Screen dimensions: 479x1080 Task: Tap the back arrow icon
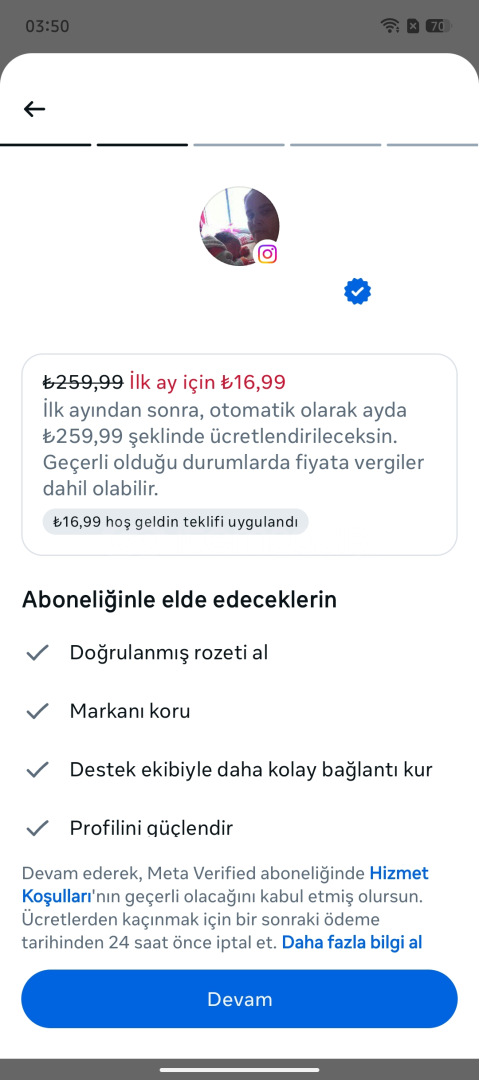tap(34, 109)
